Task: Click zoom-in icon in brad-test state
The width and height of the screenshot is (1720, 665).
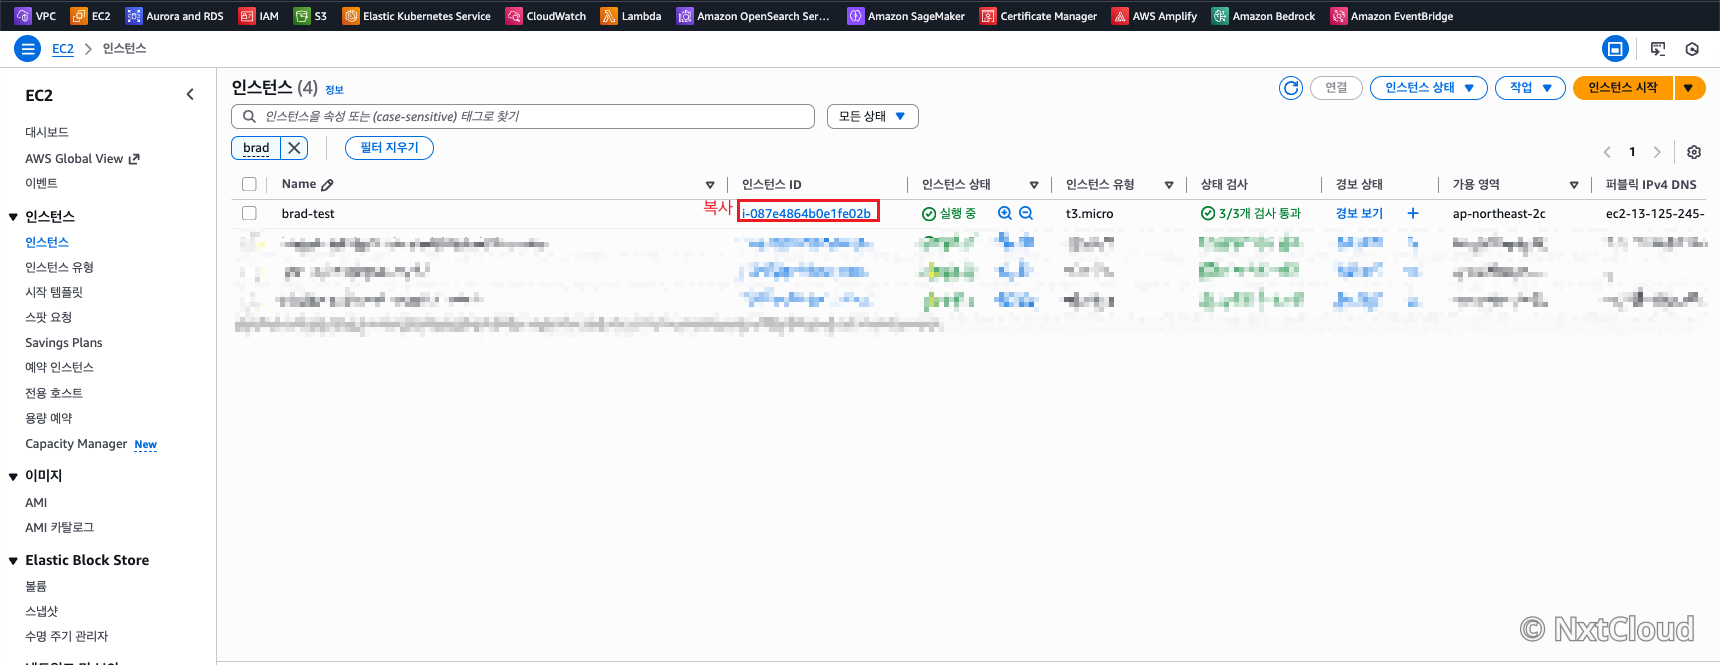Action: point(1005,213)
